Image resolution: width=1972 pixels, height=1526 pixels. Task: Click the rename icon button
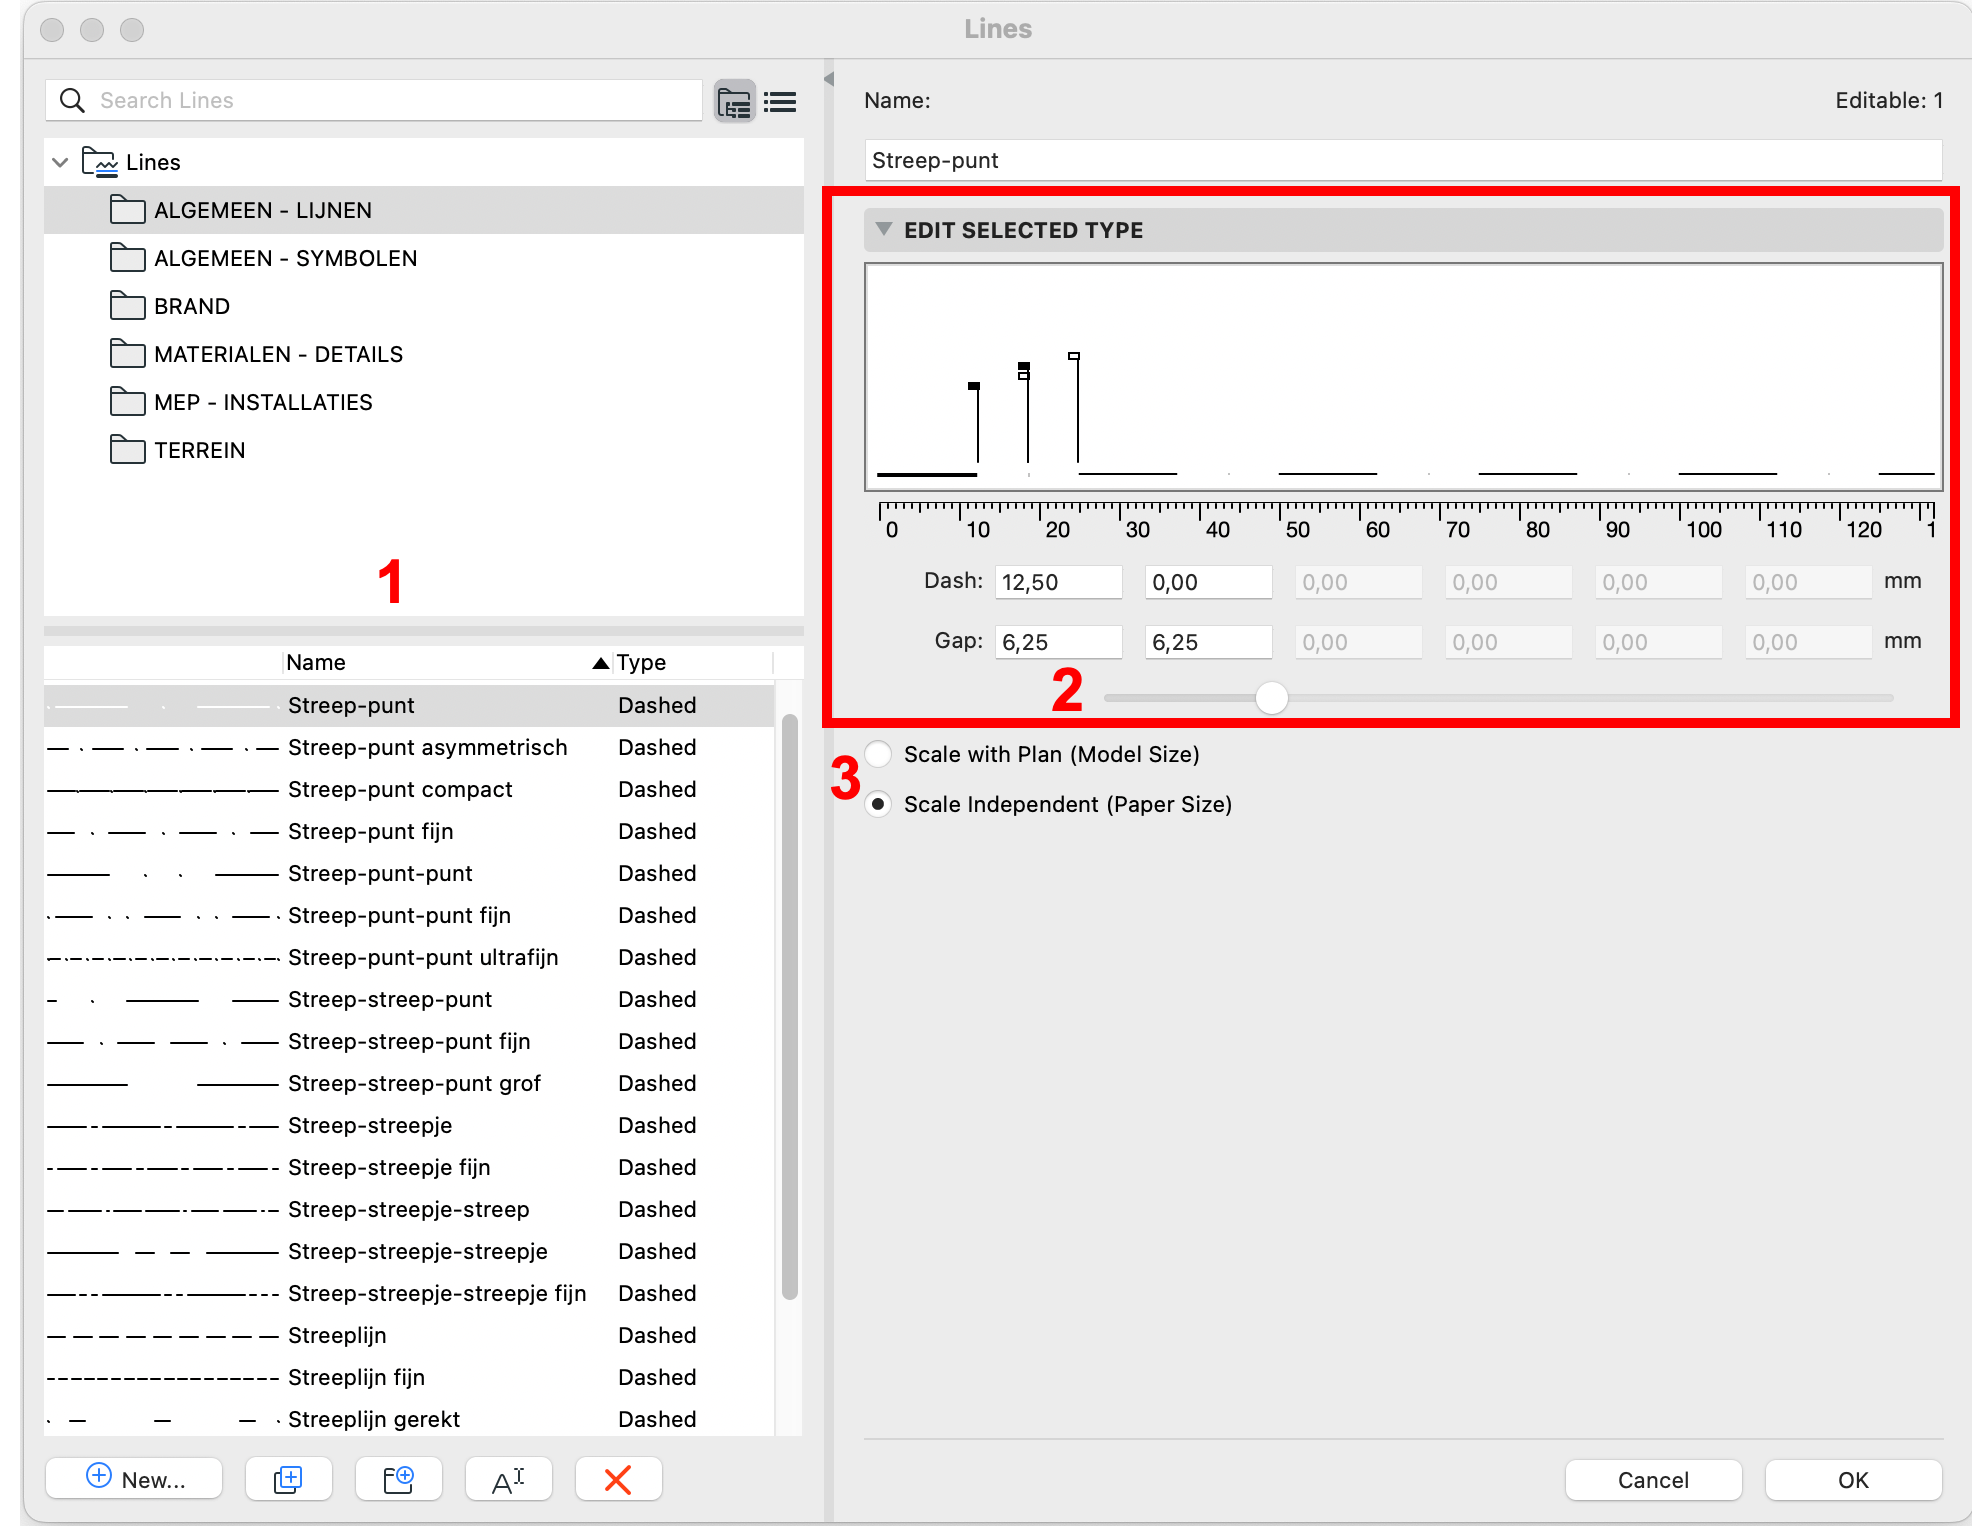(508, 1479)
